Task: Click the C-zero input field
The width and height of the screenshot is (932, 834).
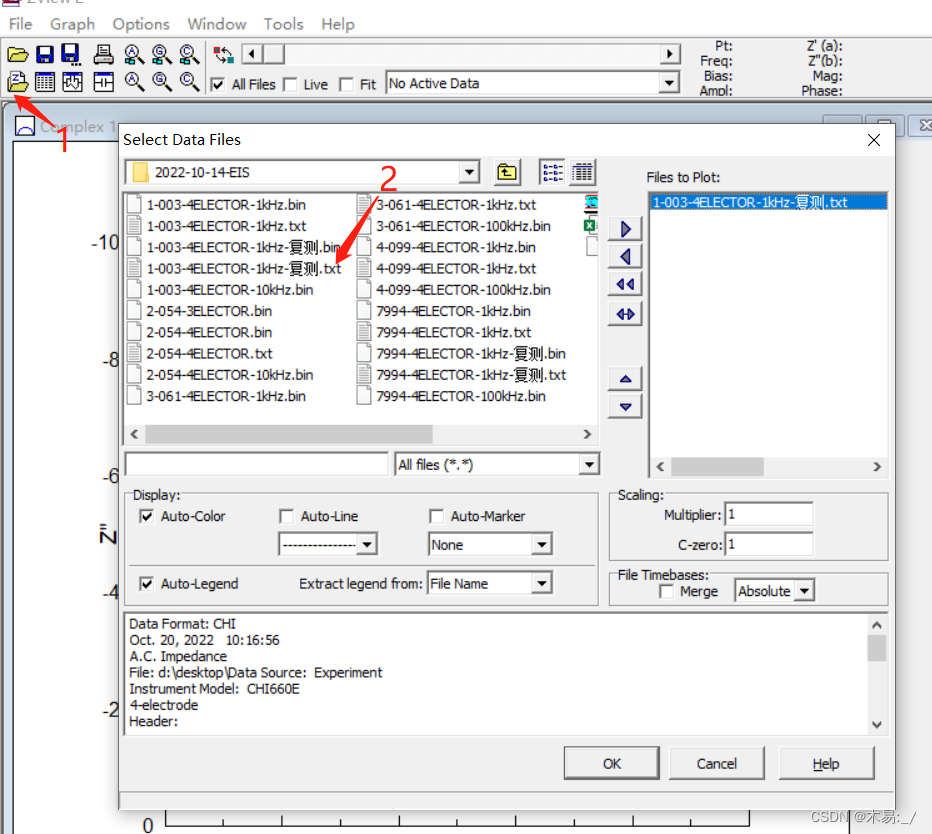Action: click(769, 545)
